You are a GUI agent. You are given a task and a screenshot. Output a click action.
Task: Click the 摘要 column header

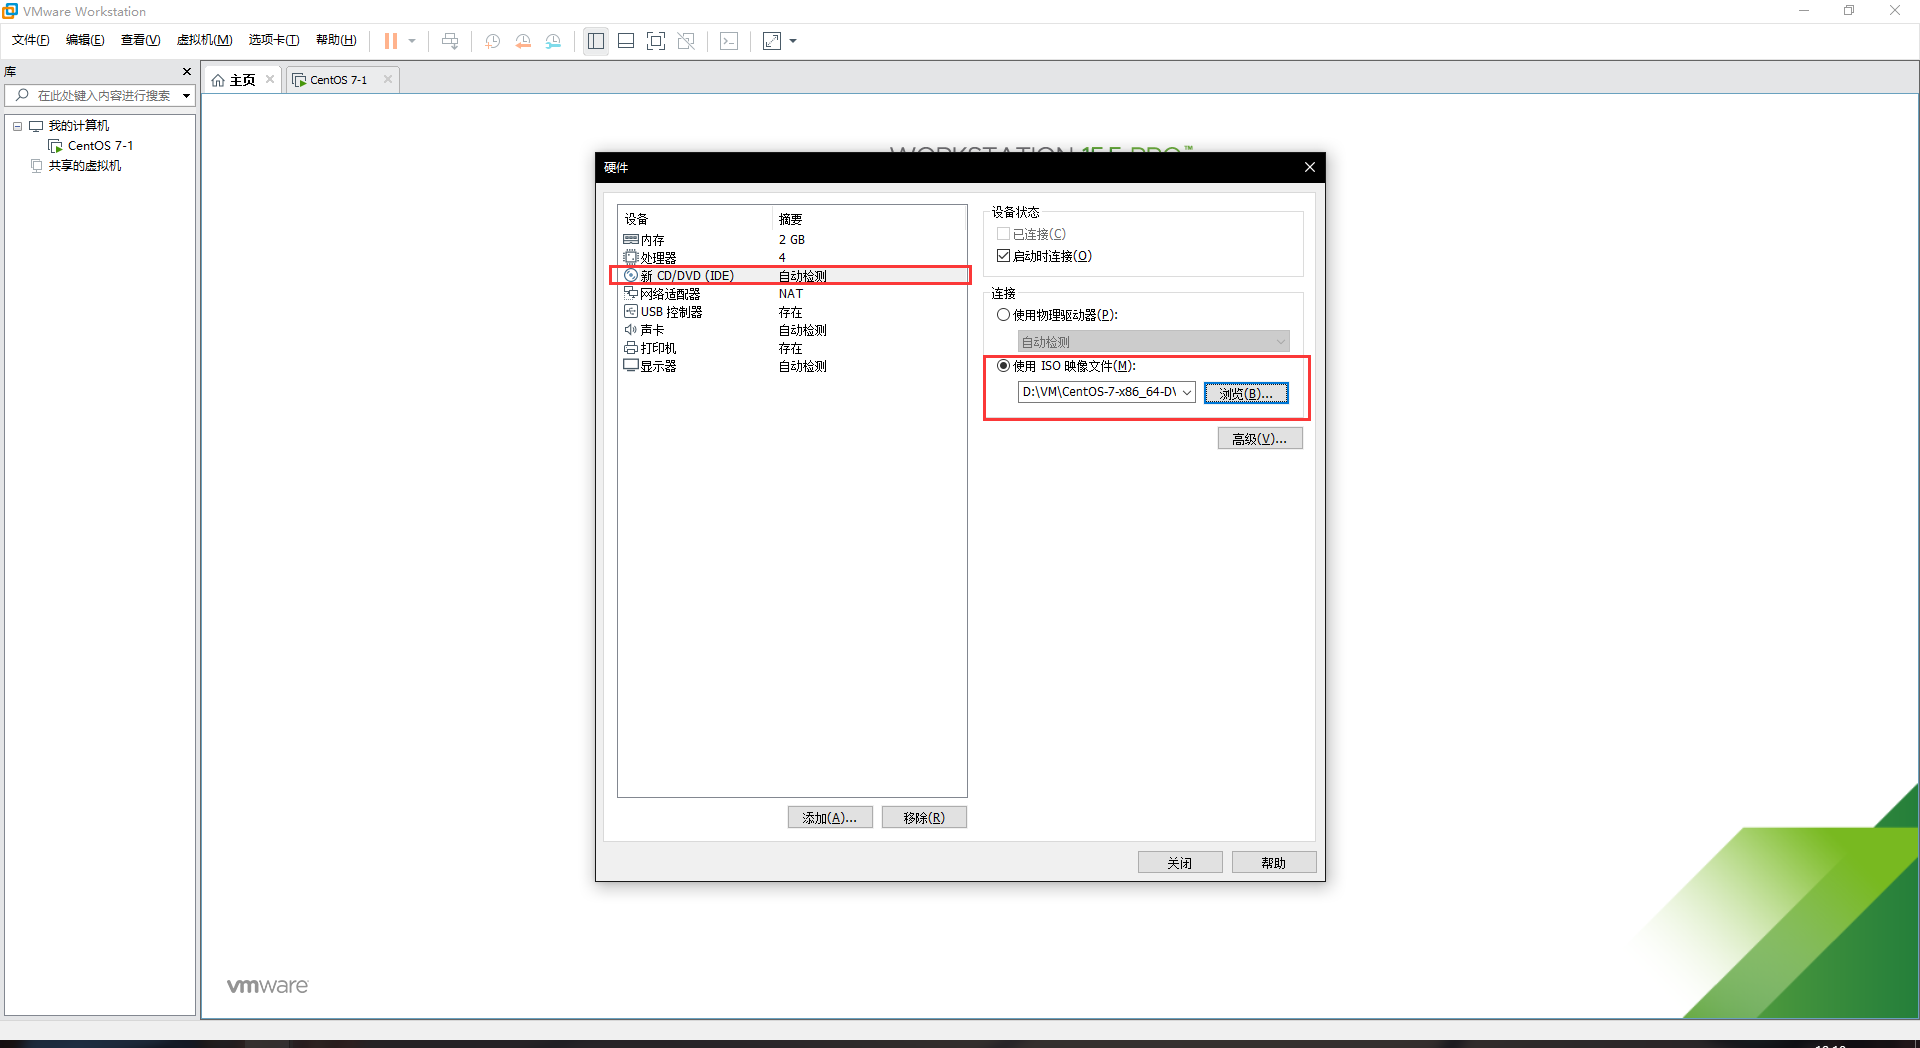point(869,219)
